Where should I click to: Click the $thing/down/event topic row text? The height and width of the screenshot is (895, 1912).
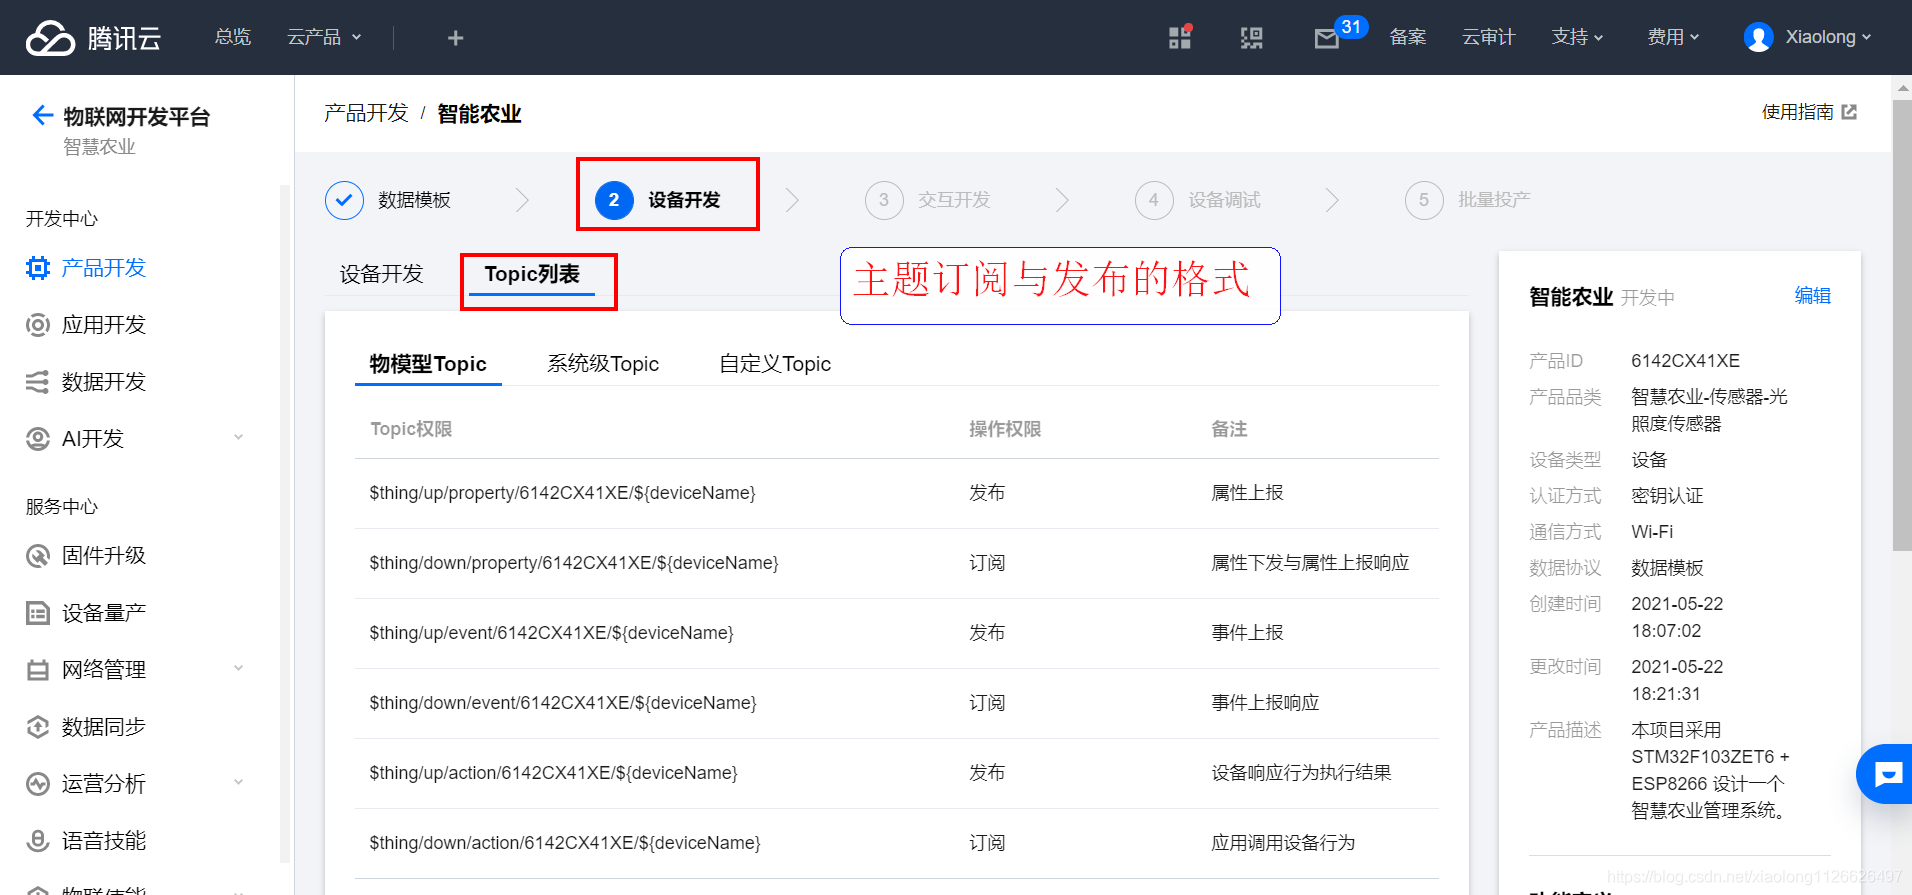[x=563, y=703]
